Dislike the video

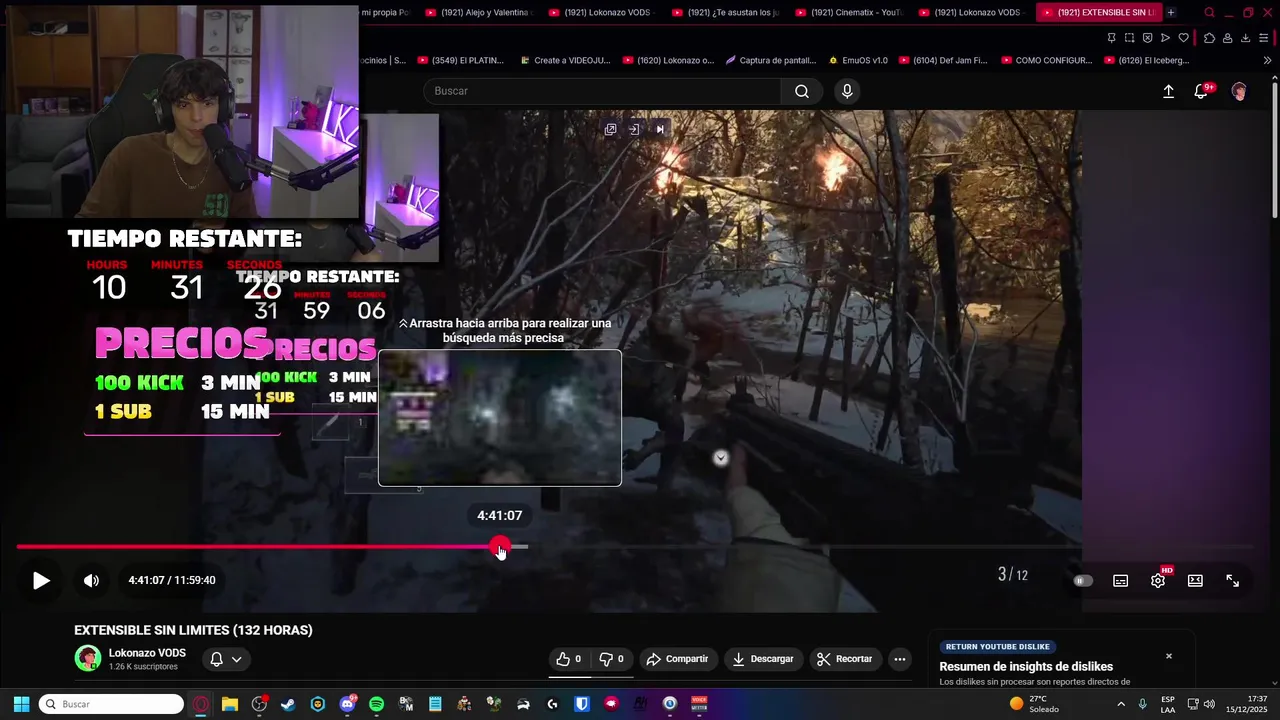pyautogui.click(x=611, y=659)
